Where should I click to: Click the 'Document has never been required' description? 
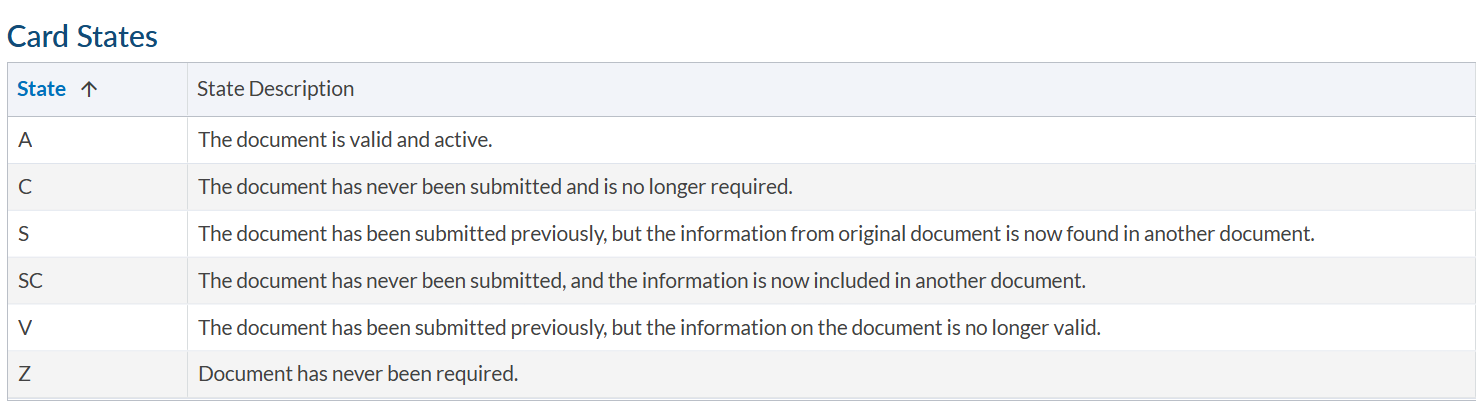(358, 375)
